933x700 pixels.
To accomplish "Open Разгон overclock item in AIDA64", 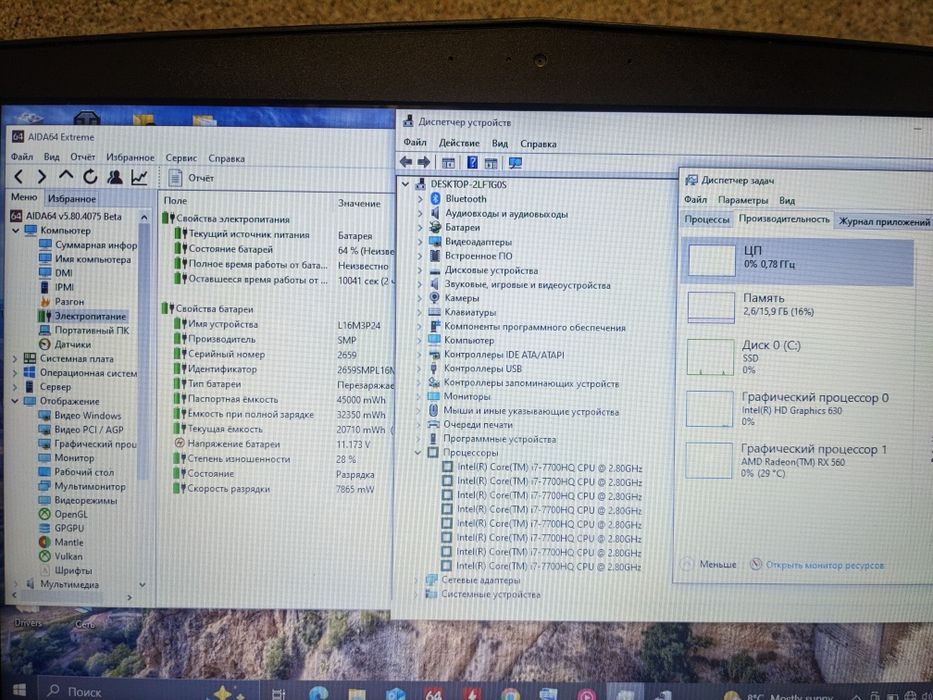I will 62,301.
